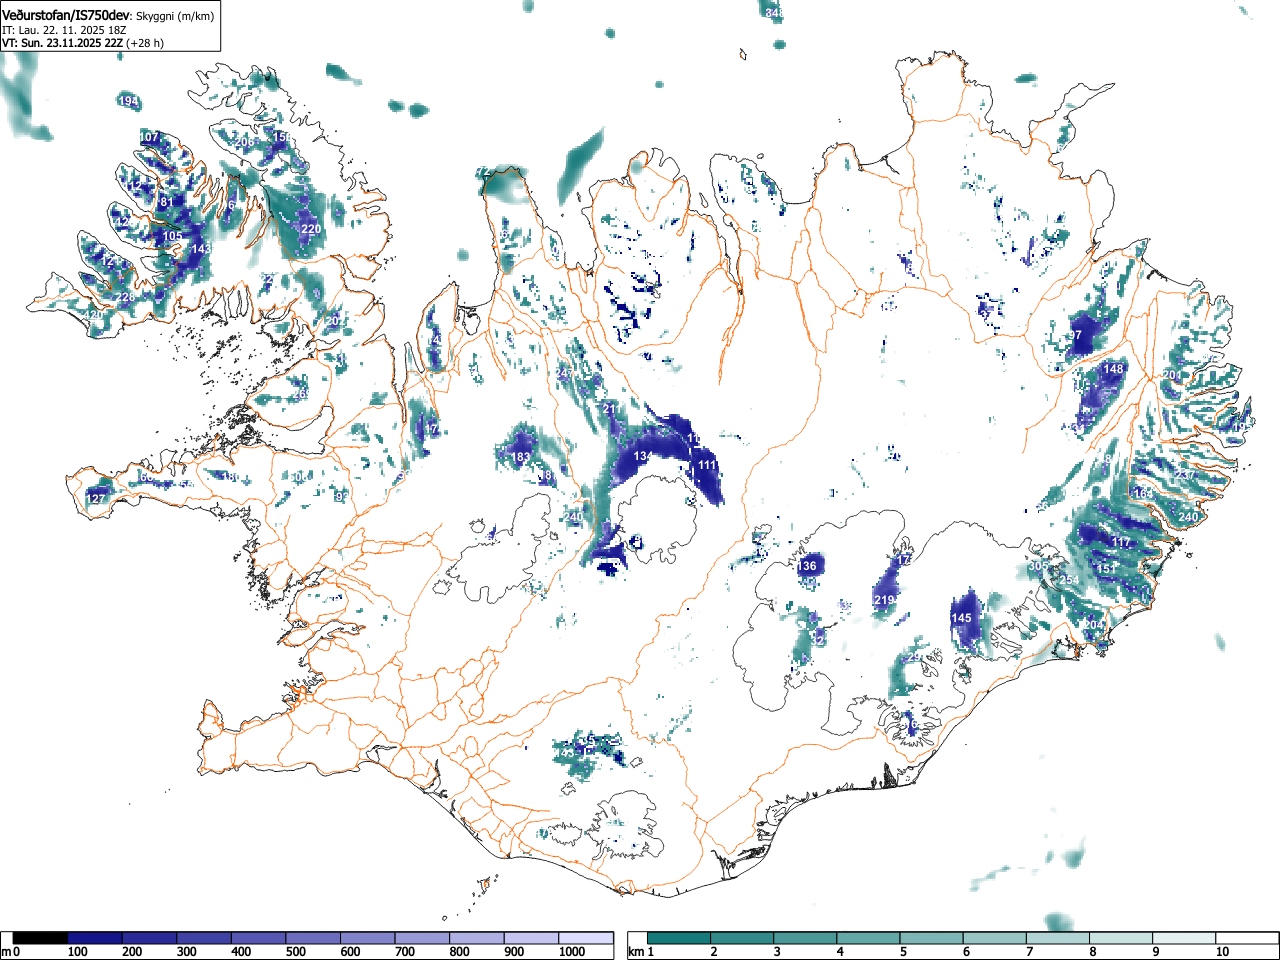1280x960 pixels.
Task: Select the 900–1000 m palest swatch
Action: (x=531, y=938)
